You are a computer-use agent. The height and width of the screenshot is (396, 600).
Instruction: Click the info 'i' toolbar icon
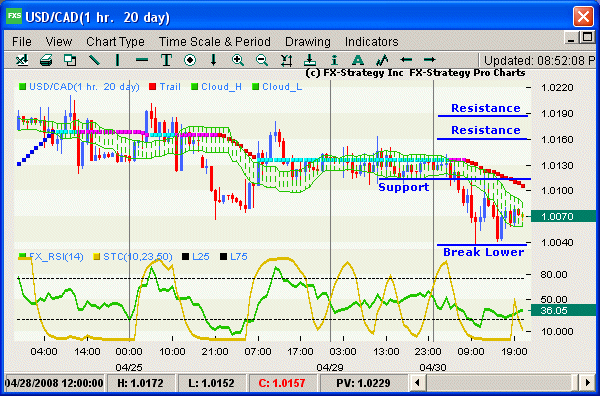click(334, 60)
